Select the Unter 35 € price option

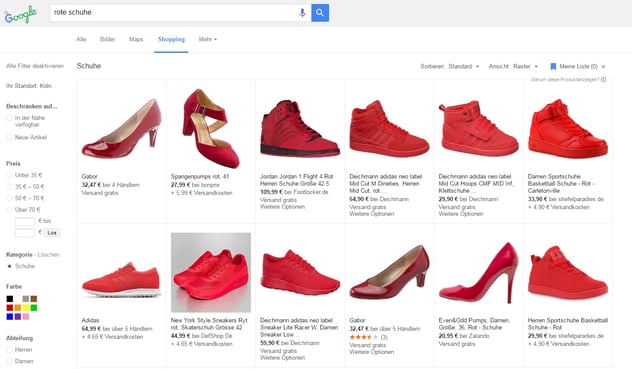(9, 175)
